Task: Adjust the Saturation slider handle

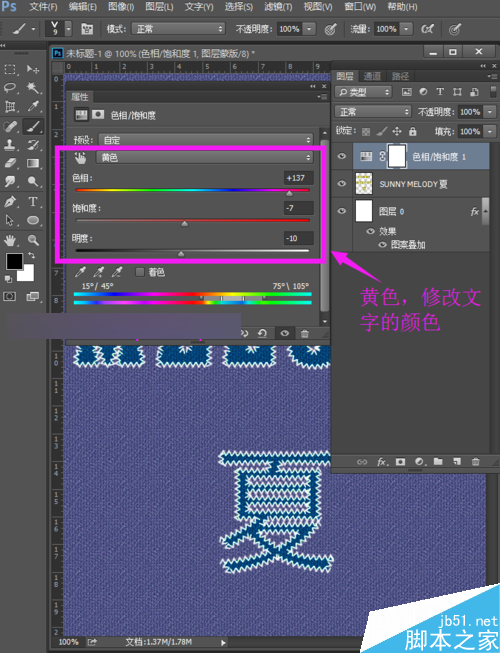Action: point(184,224)
